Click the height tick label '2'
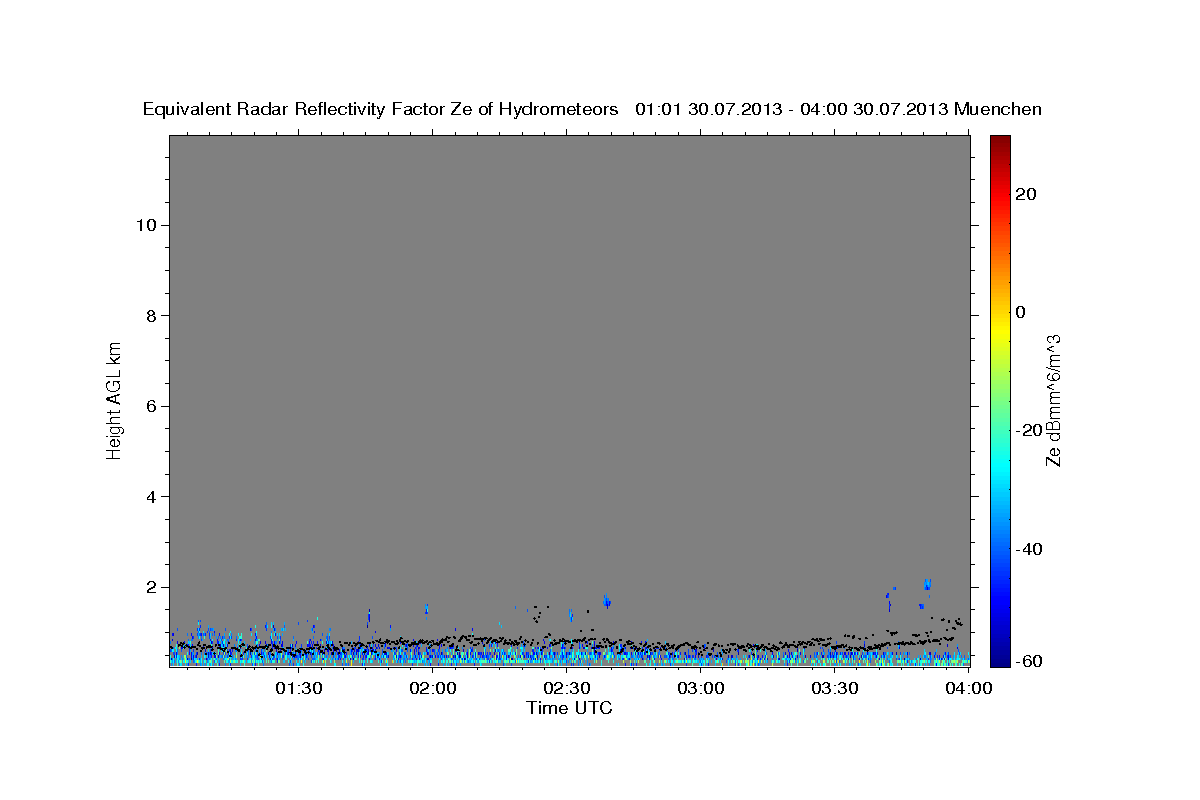Image resolution: width=1200 pixels, height=800 pixels. pos(152,587)
